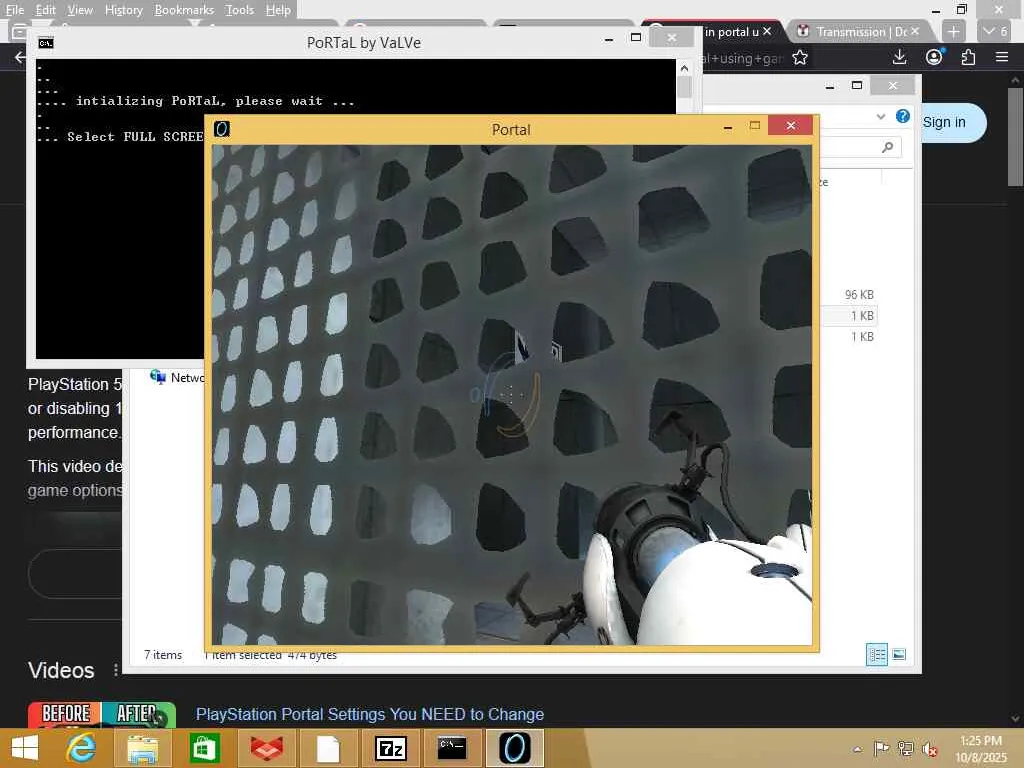Click the '7 items' status bar text

pos(163,654)
